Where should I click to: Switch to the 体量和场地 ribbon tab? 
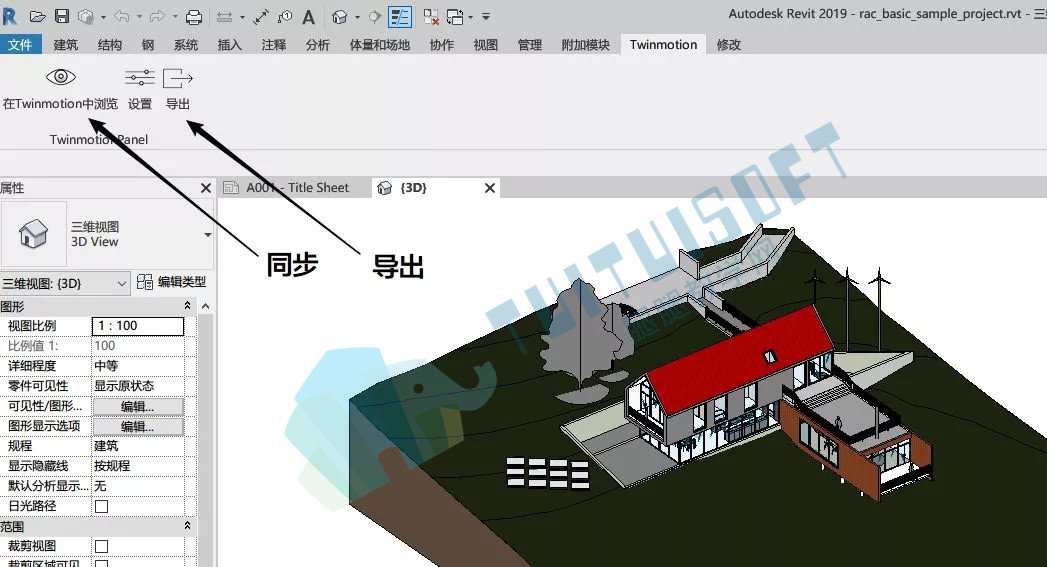379,45
